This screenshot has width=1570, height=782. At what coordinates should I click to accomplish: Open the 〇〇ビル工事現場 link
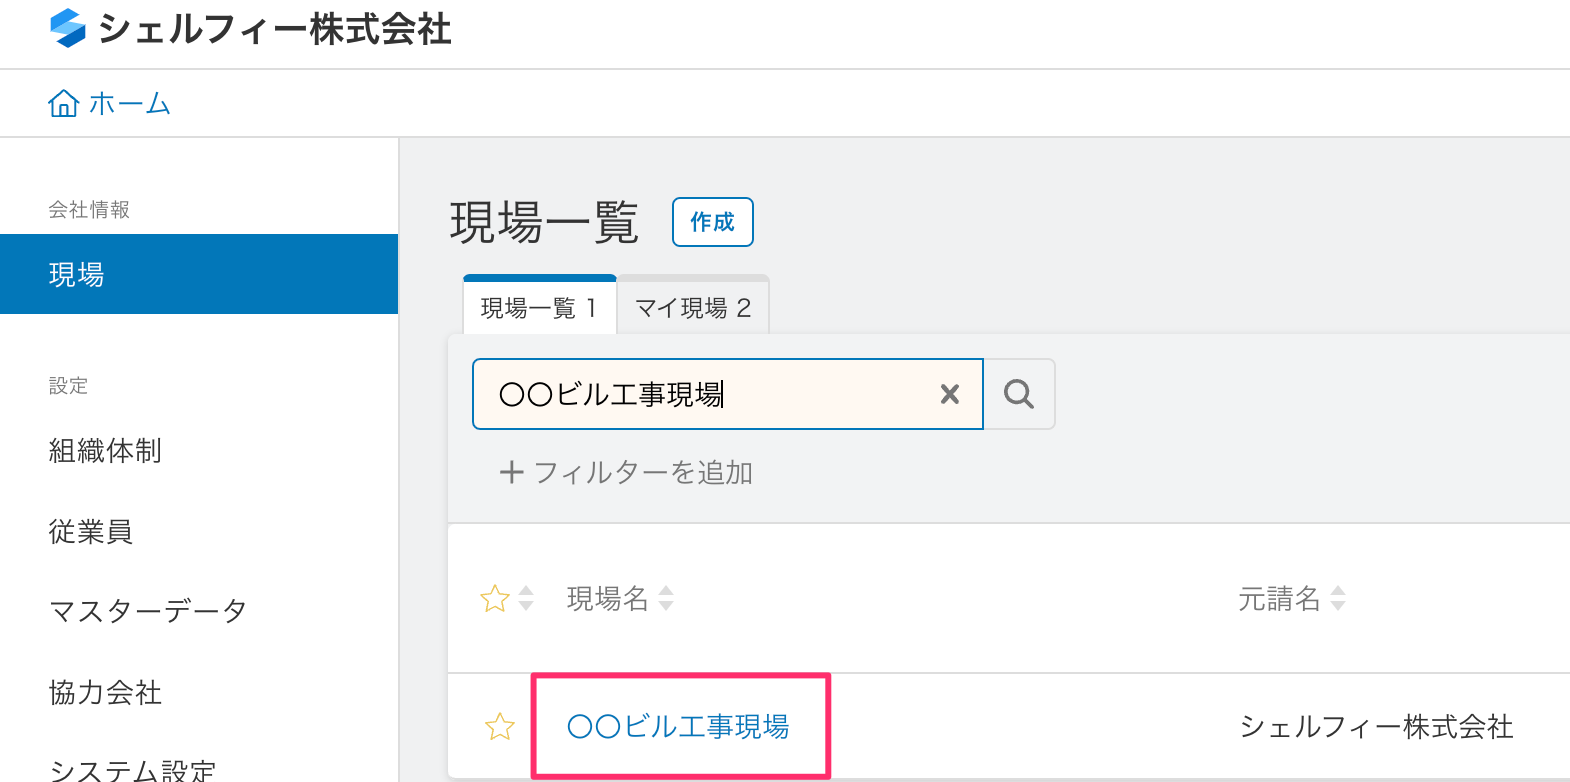tap(678, 727)
